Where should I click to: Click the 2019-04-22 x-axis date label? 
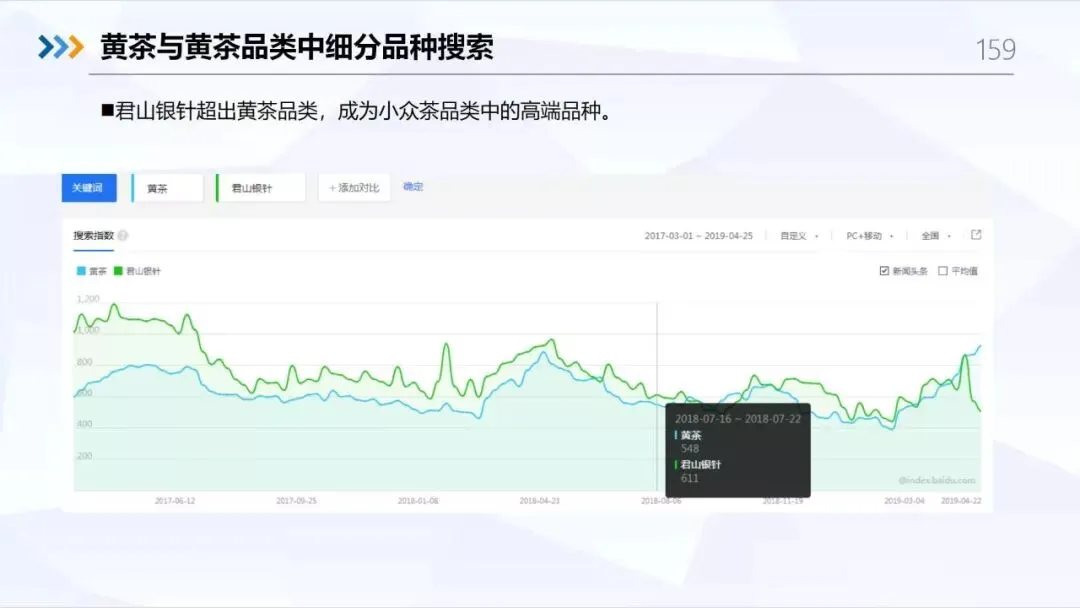pos(961,501)
